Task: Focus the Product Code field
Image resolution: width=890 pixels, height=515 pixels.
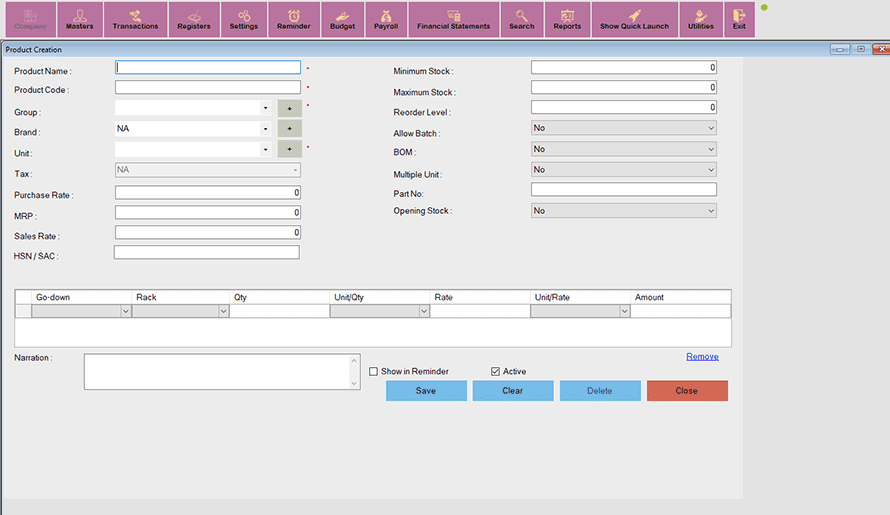Action: click(208, 87)
